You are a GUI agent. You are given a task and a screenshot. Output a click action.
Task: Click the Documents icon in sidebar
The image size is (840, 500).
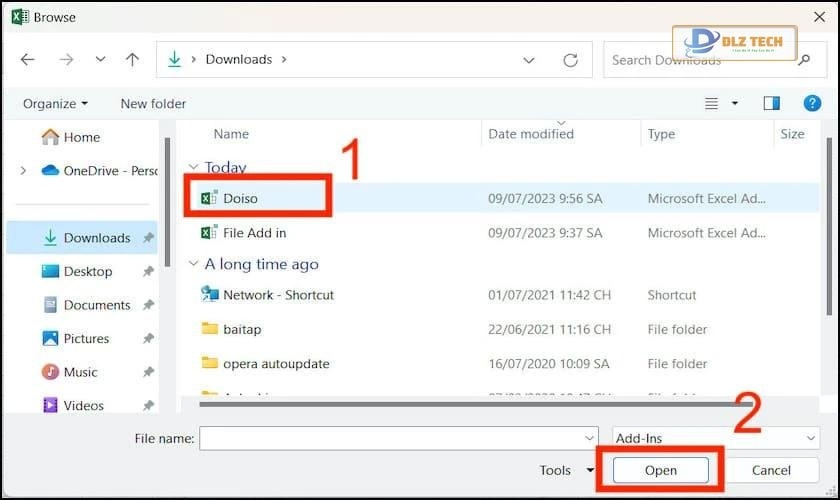point(50,304)
